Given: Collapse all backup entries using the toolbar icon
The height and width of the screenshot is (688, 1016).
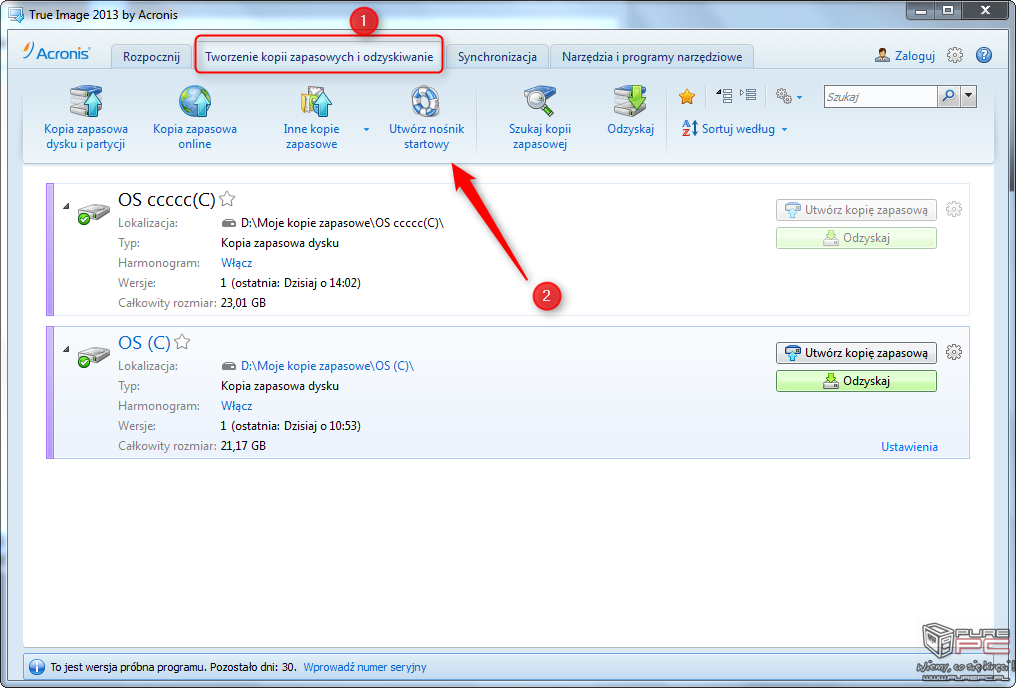Looking at the screenshot, I should pyautogui.click(x=724, y=96).
